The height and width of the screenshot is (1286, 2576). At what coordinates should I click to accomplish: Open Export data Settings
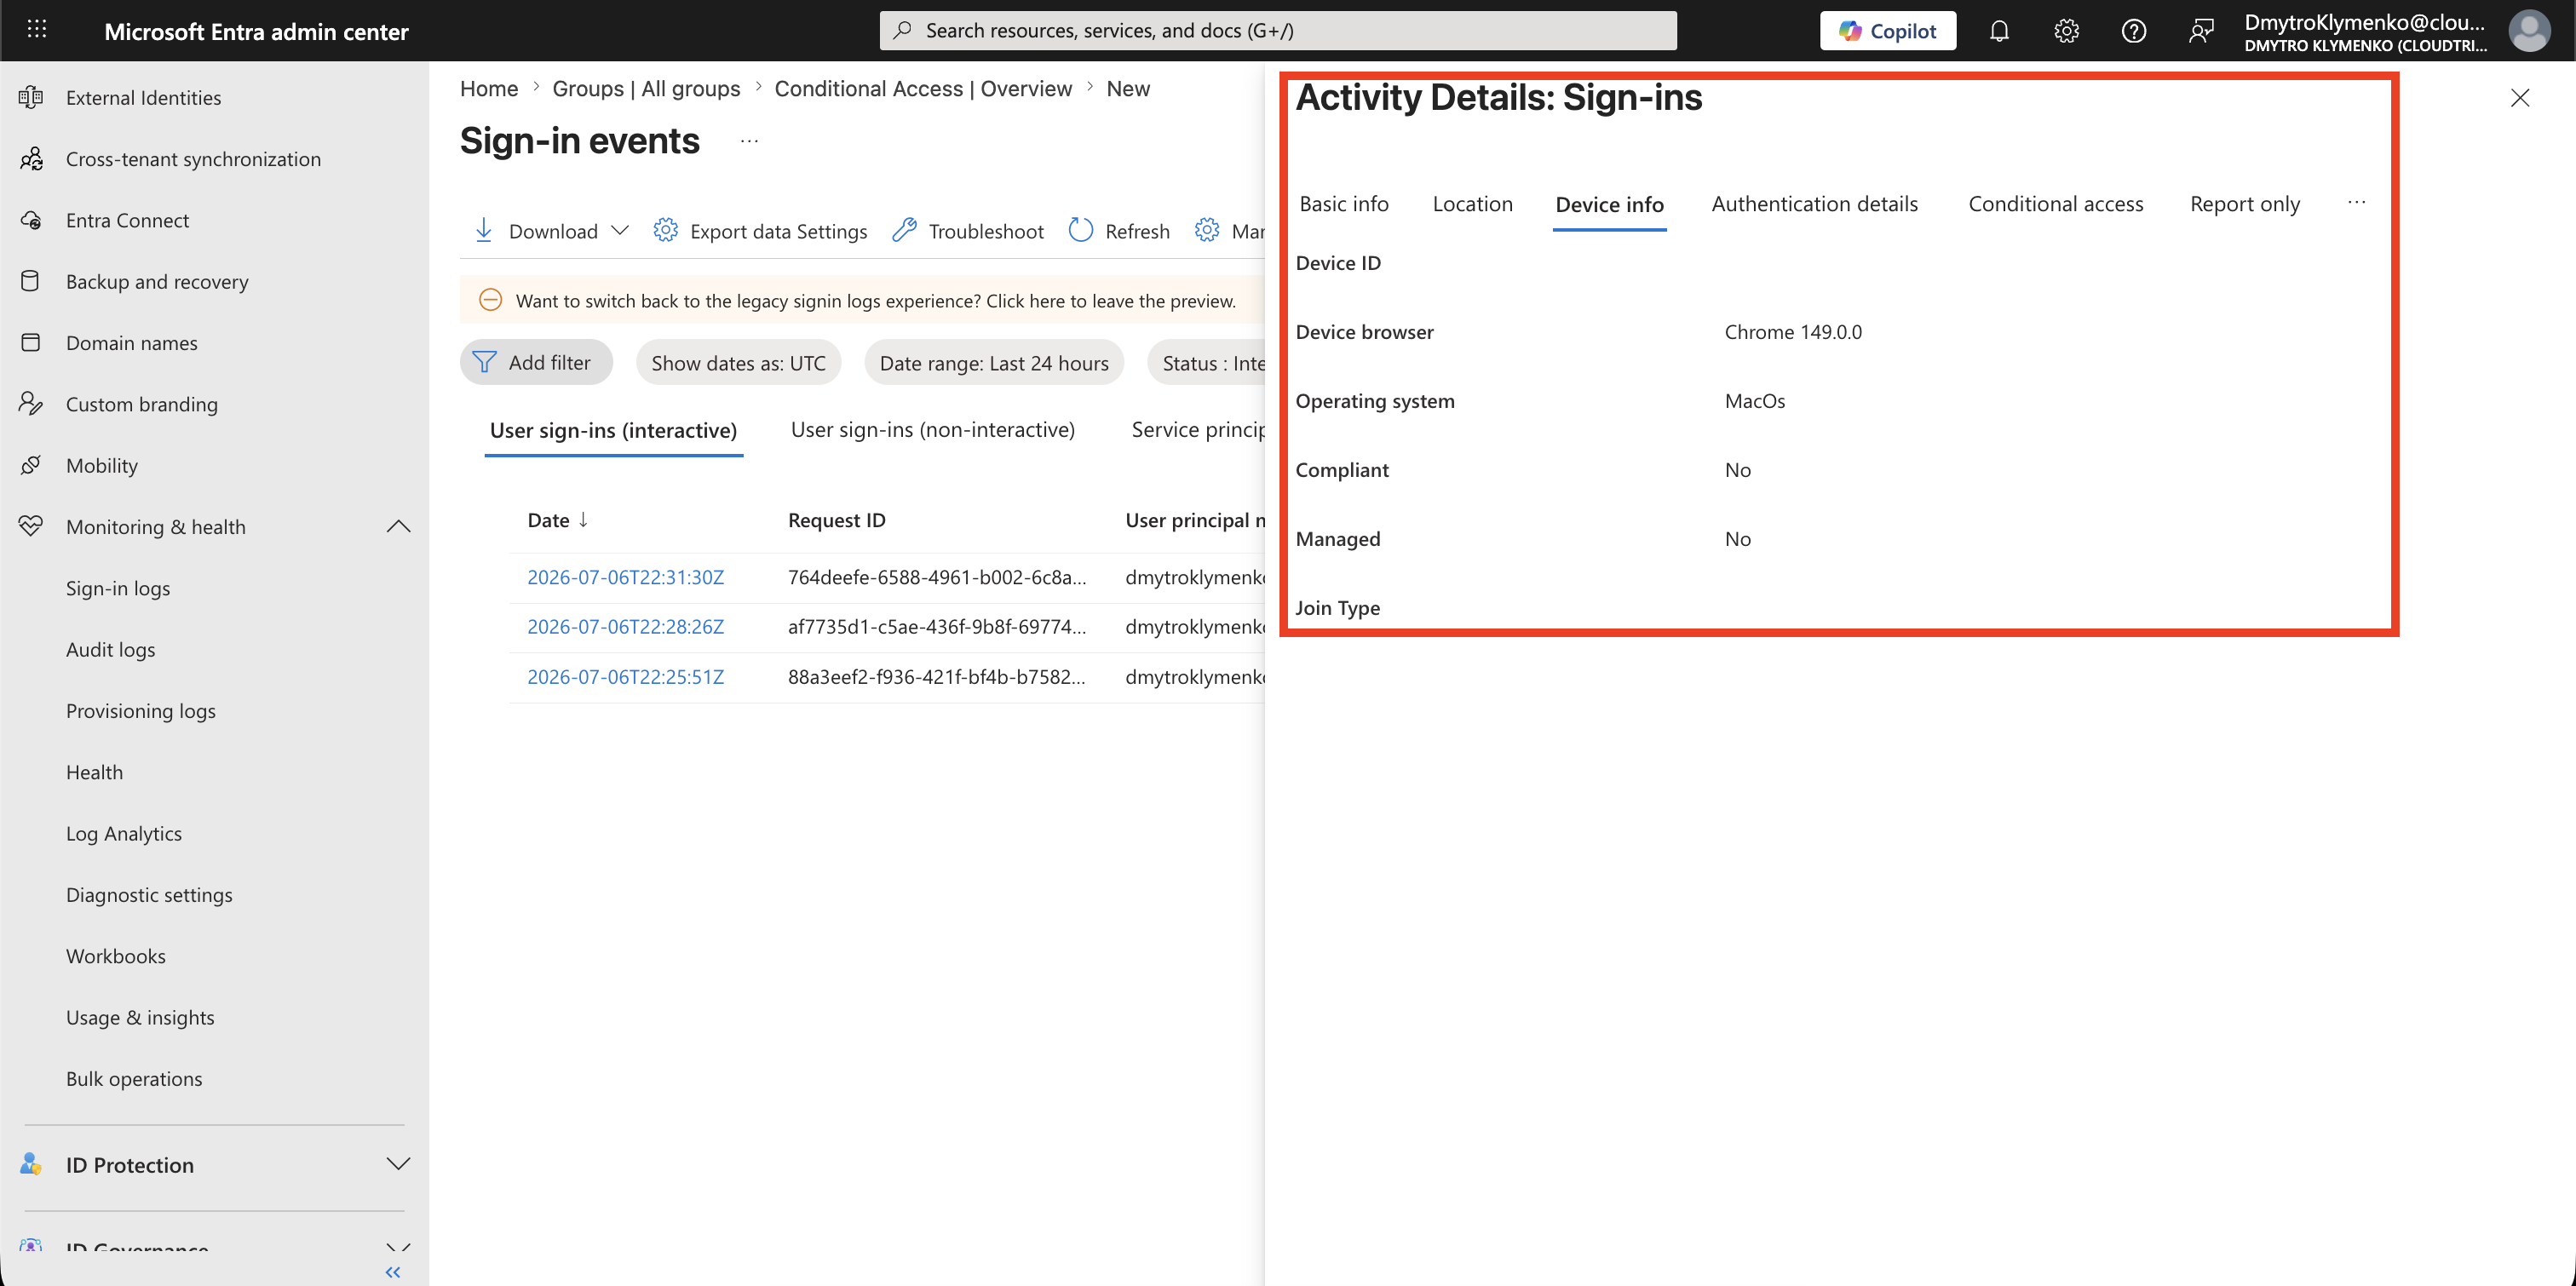760,231
